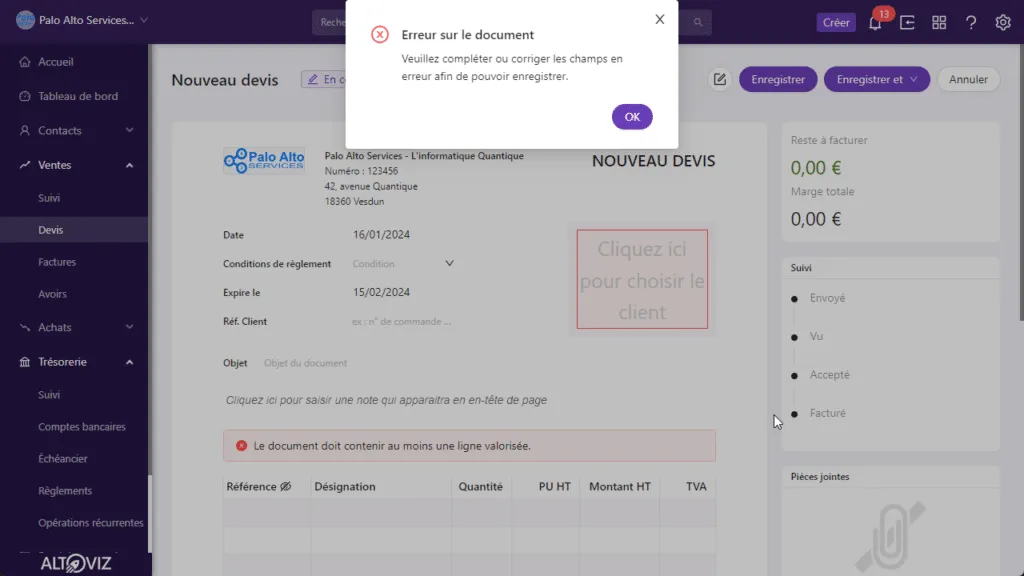Open the Enregistrer et dropdown button
Screen dimensions: 1024x576
[876, 79]
